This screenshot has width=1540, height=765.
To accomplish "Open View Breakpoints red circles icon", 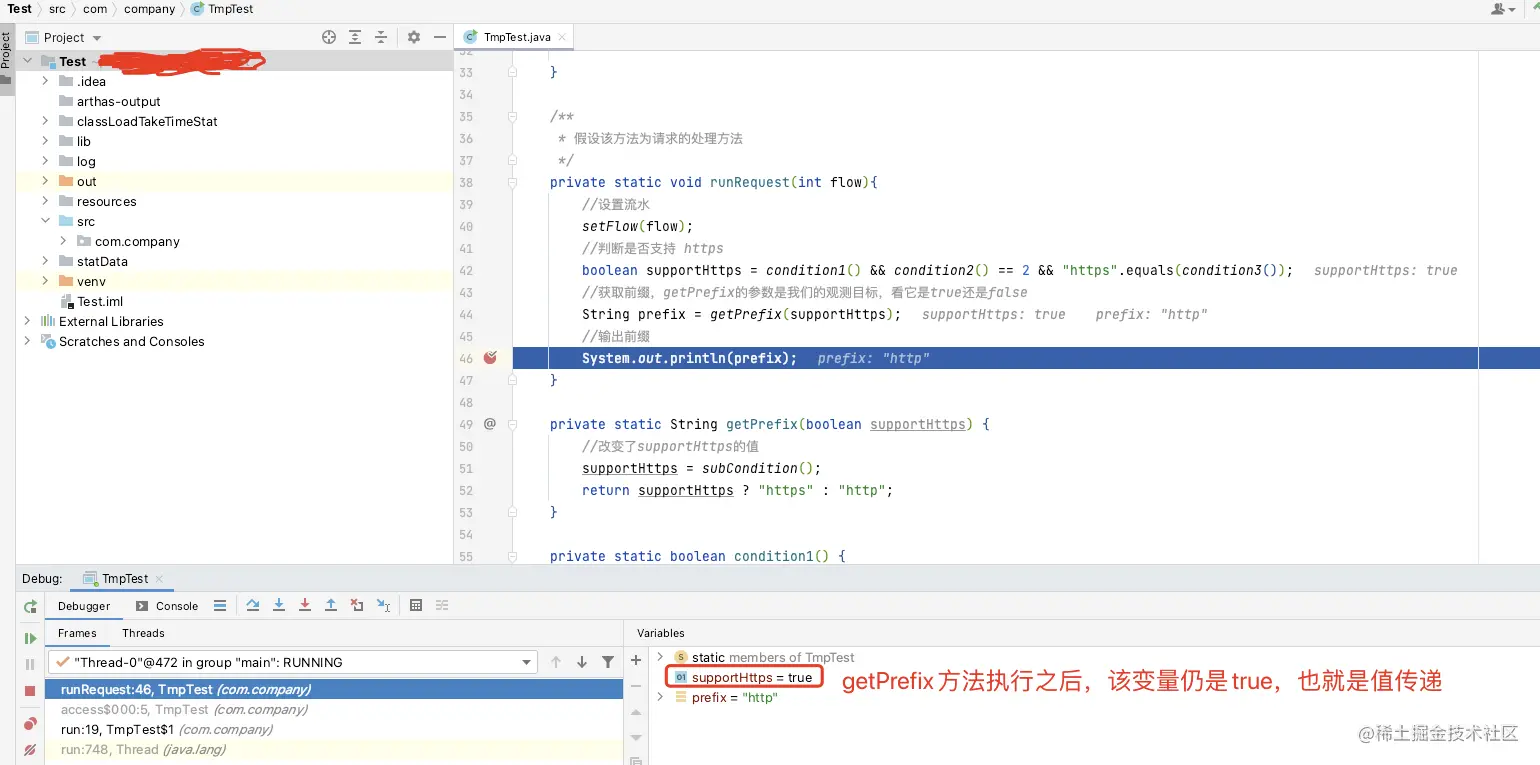I will [30, 723].
